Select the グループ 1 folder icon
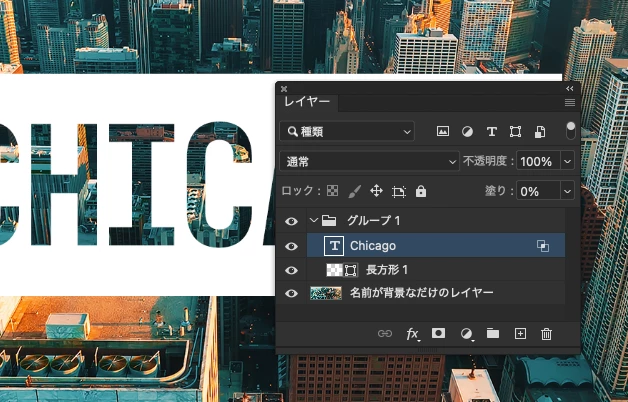Image resolution: width=628 pixels, height=402 pixels. coord(329,221)
